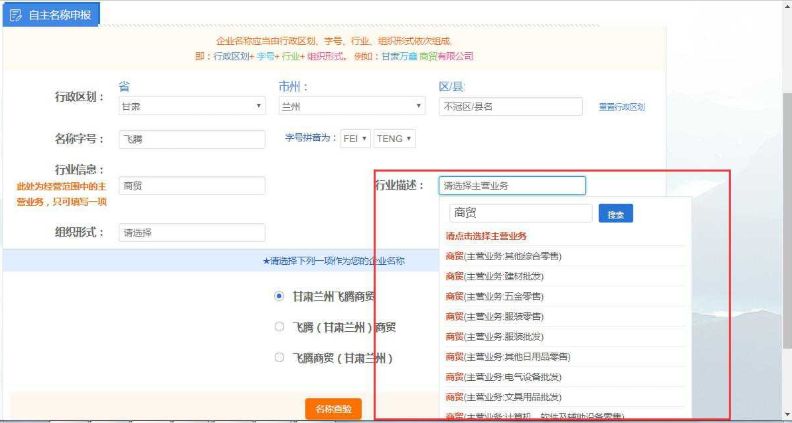Screen dimensions: 792x423
Task: Choose 商贸(主营业务:其他日用品零售)
Action: pos(508,357)
